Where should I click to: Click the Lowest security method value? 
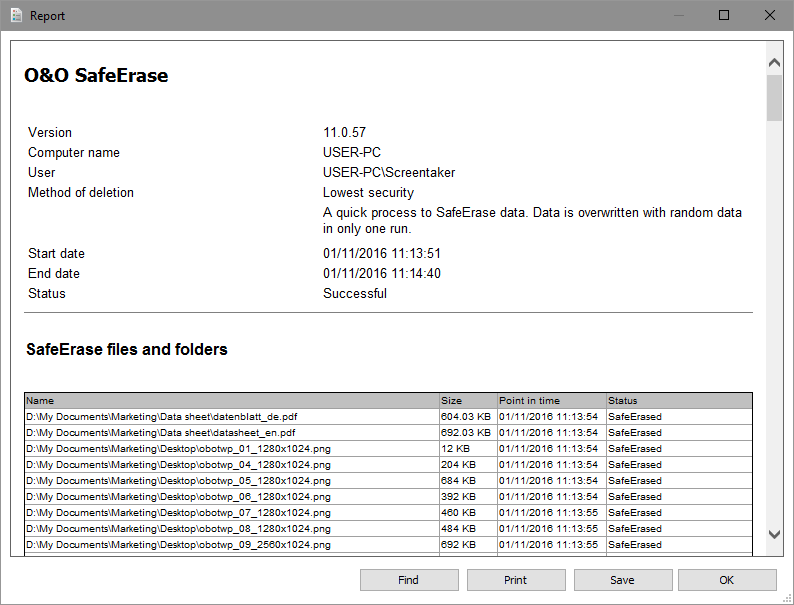368,193
